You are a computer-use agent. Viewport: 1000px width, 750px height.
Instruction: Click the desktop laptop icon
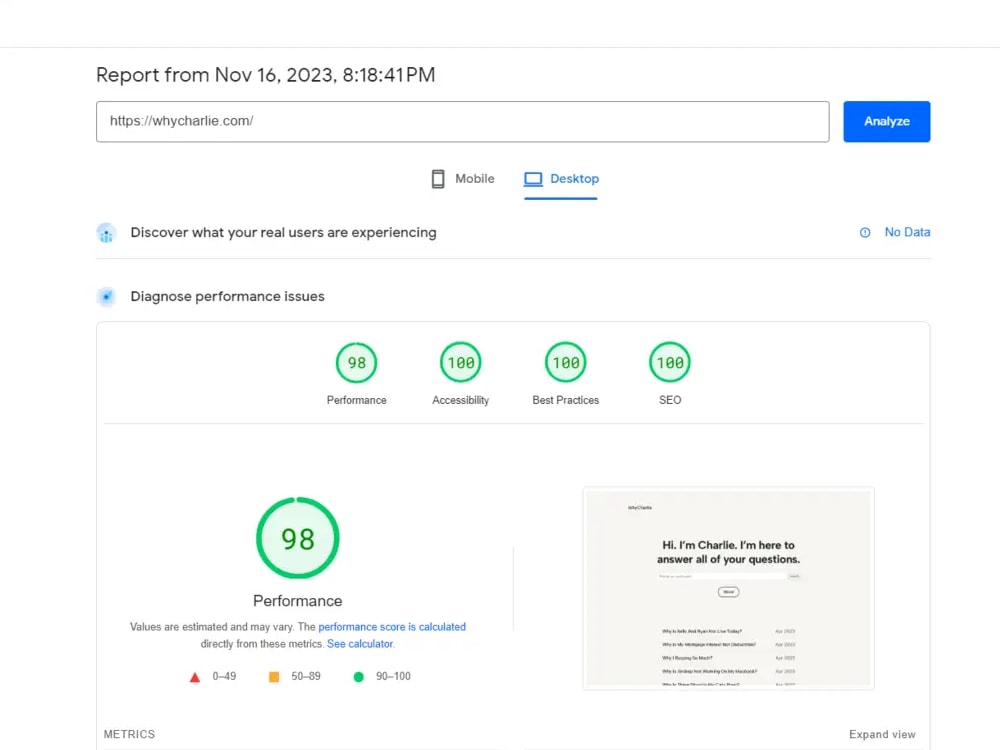click(x=533, y=179)
